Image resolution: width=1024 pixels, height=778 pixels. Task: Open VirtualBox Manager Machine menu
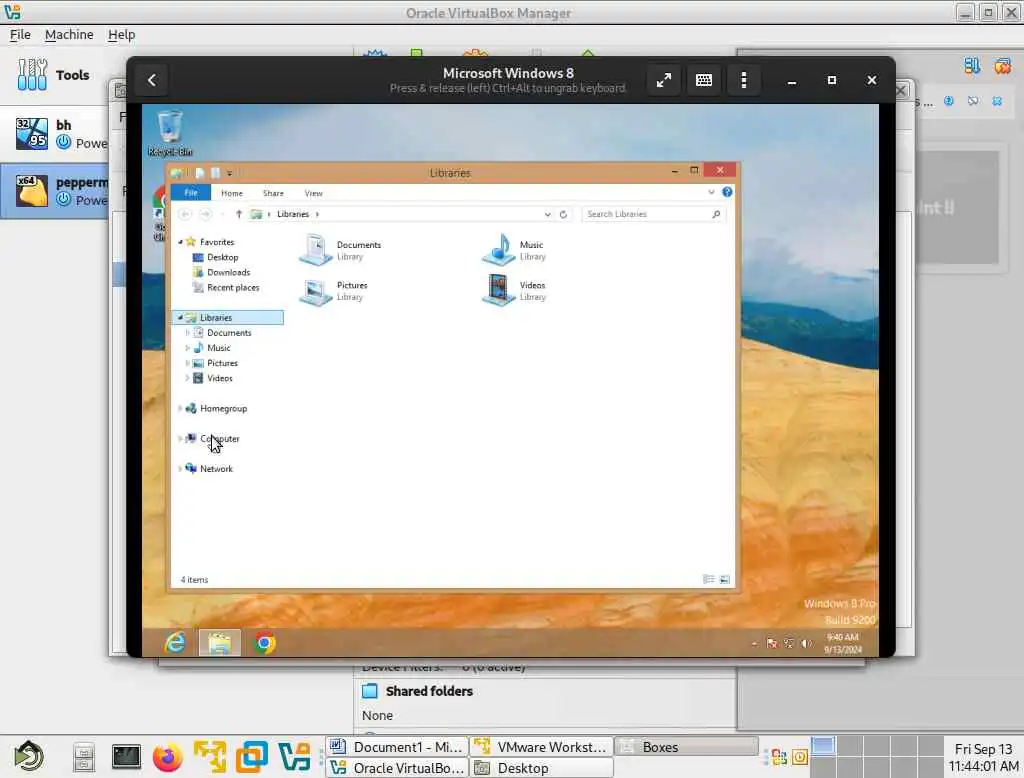click(x=69, y=35)
